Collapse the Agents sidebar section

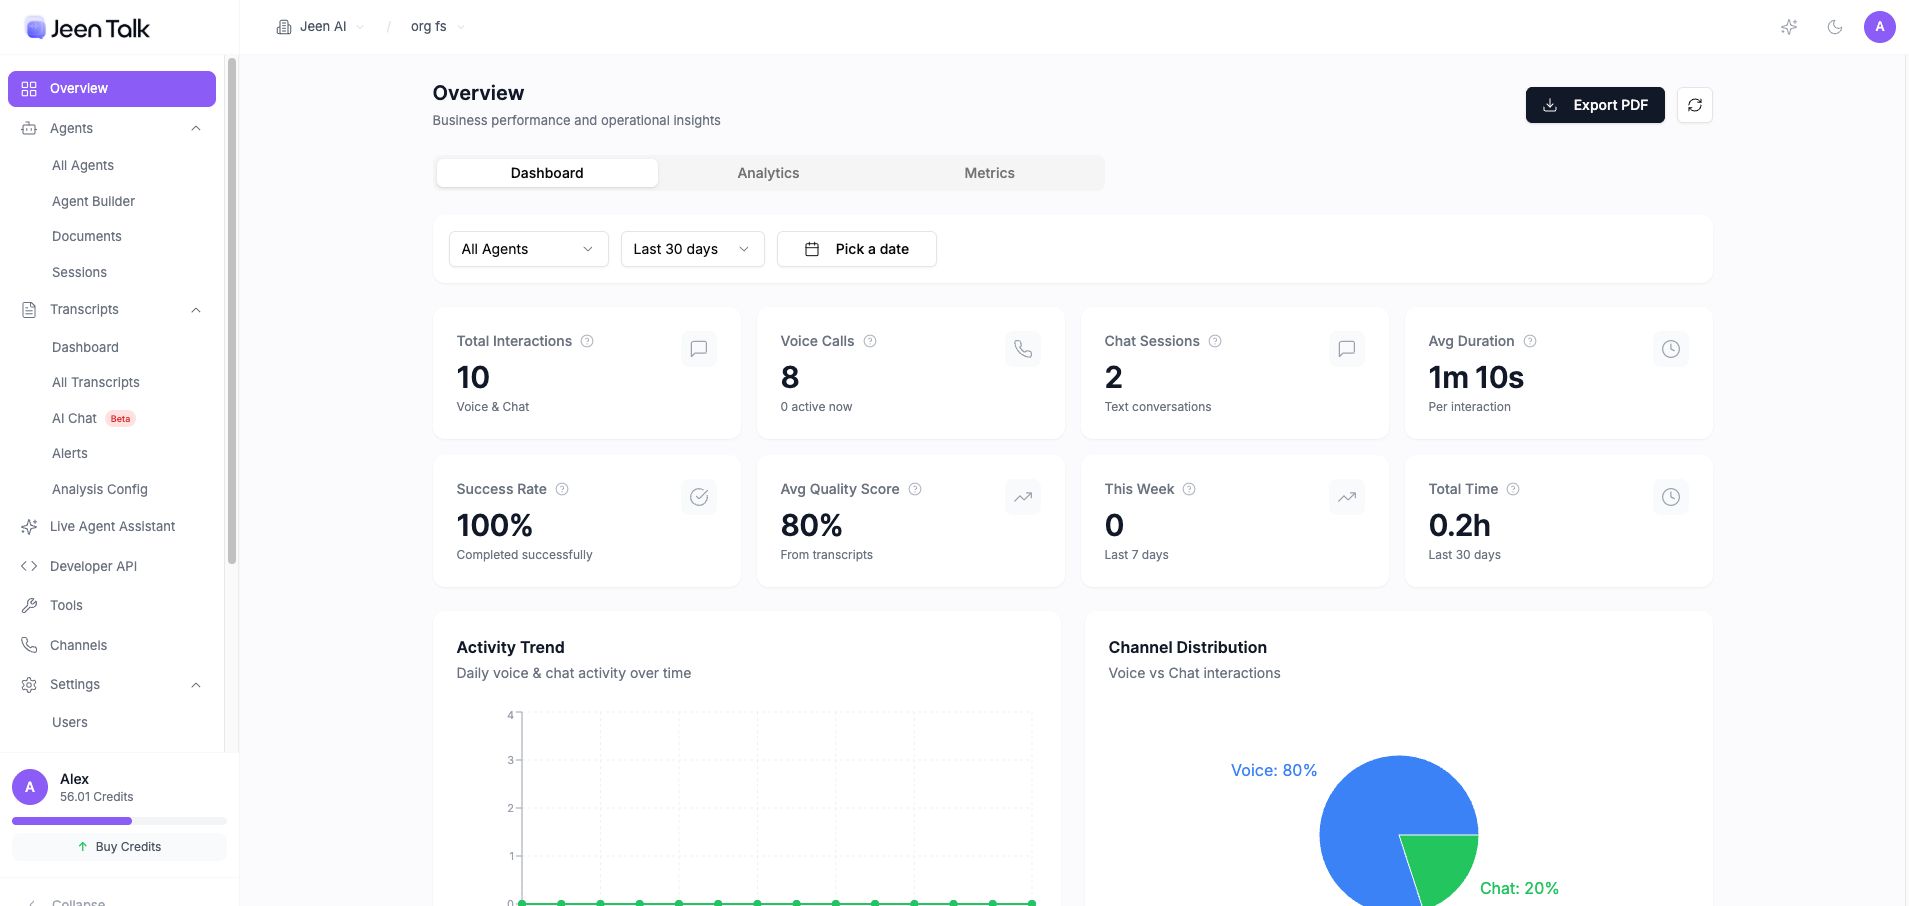coord(196,128)
